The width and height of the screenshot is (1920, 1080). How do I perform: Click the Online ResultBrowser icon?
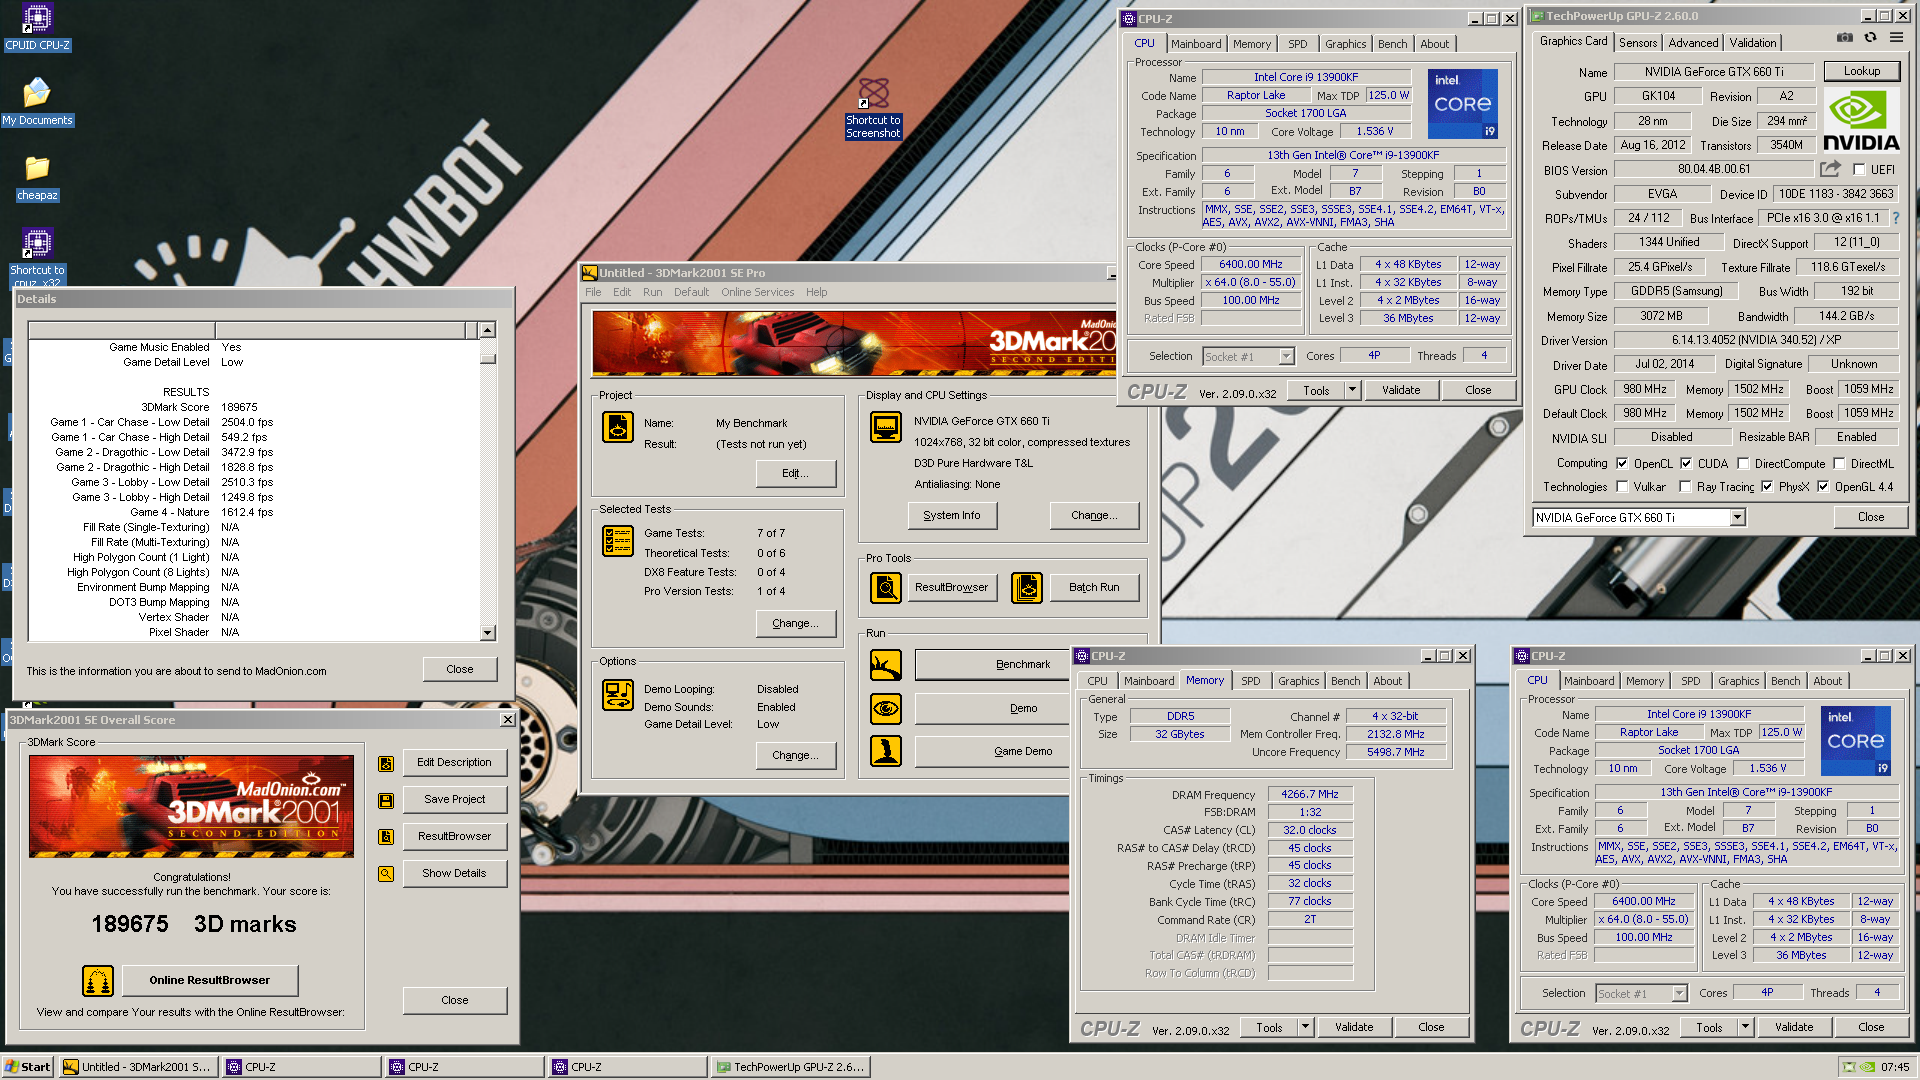98,981
